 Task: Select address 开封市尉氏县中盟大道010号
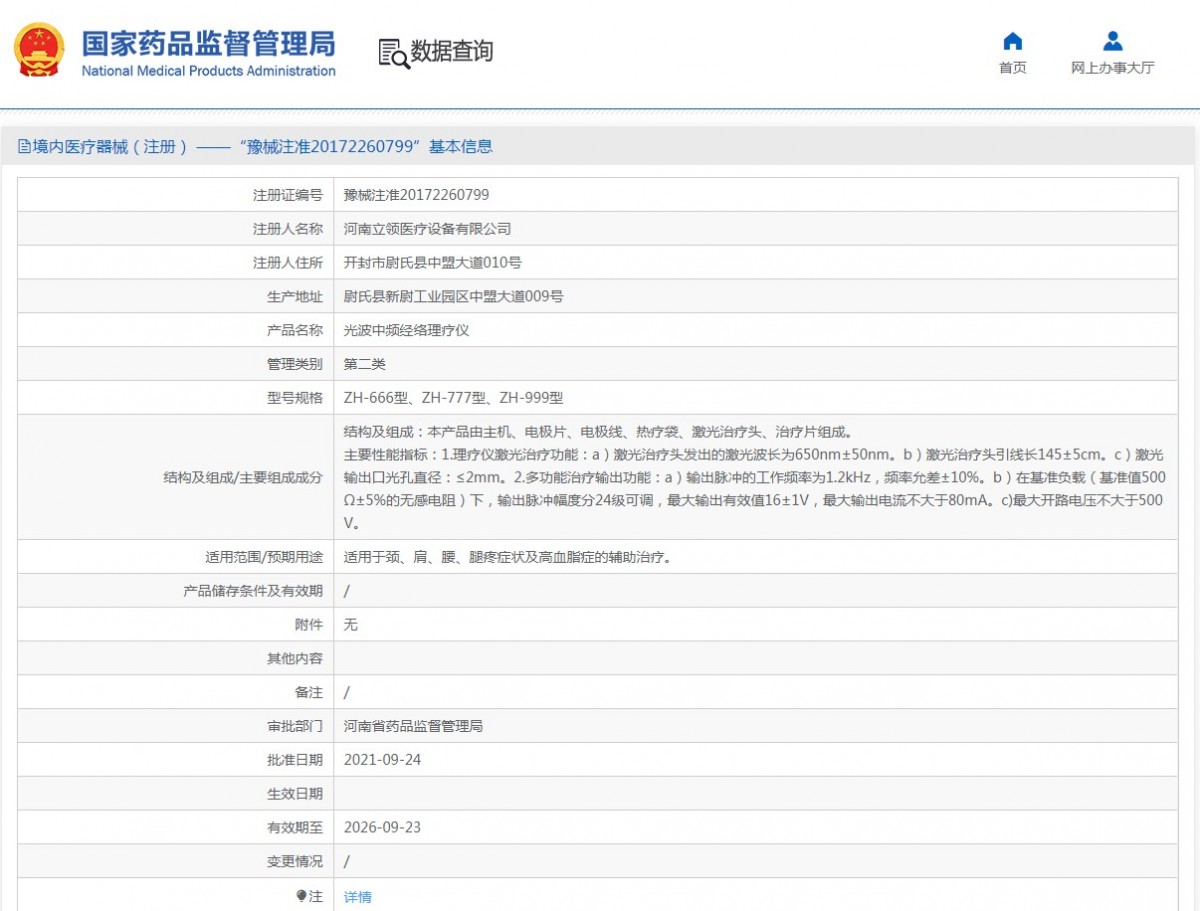tap(432, 263)
